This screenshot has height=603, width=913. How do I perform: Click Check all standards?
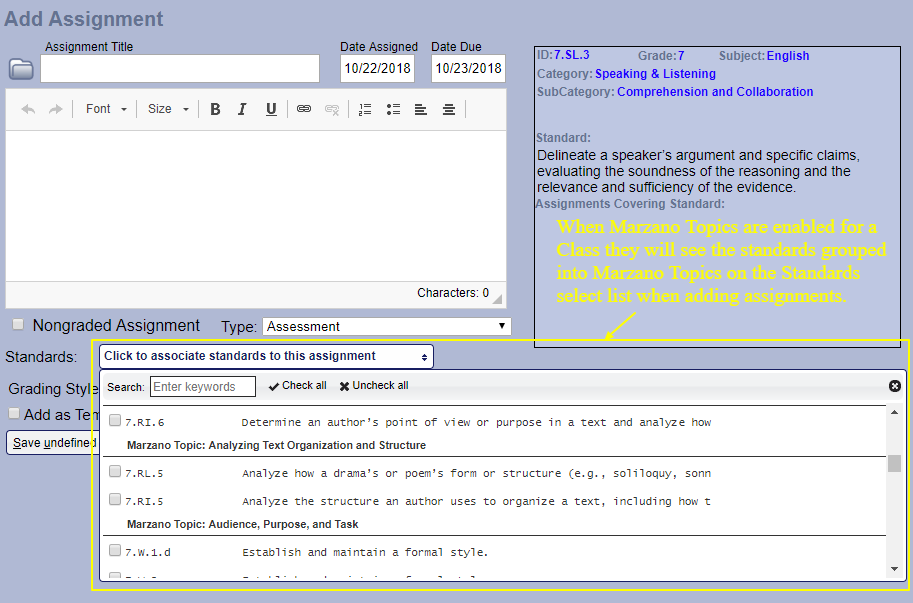[298, 385]
